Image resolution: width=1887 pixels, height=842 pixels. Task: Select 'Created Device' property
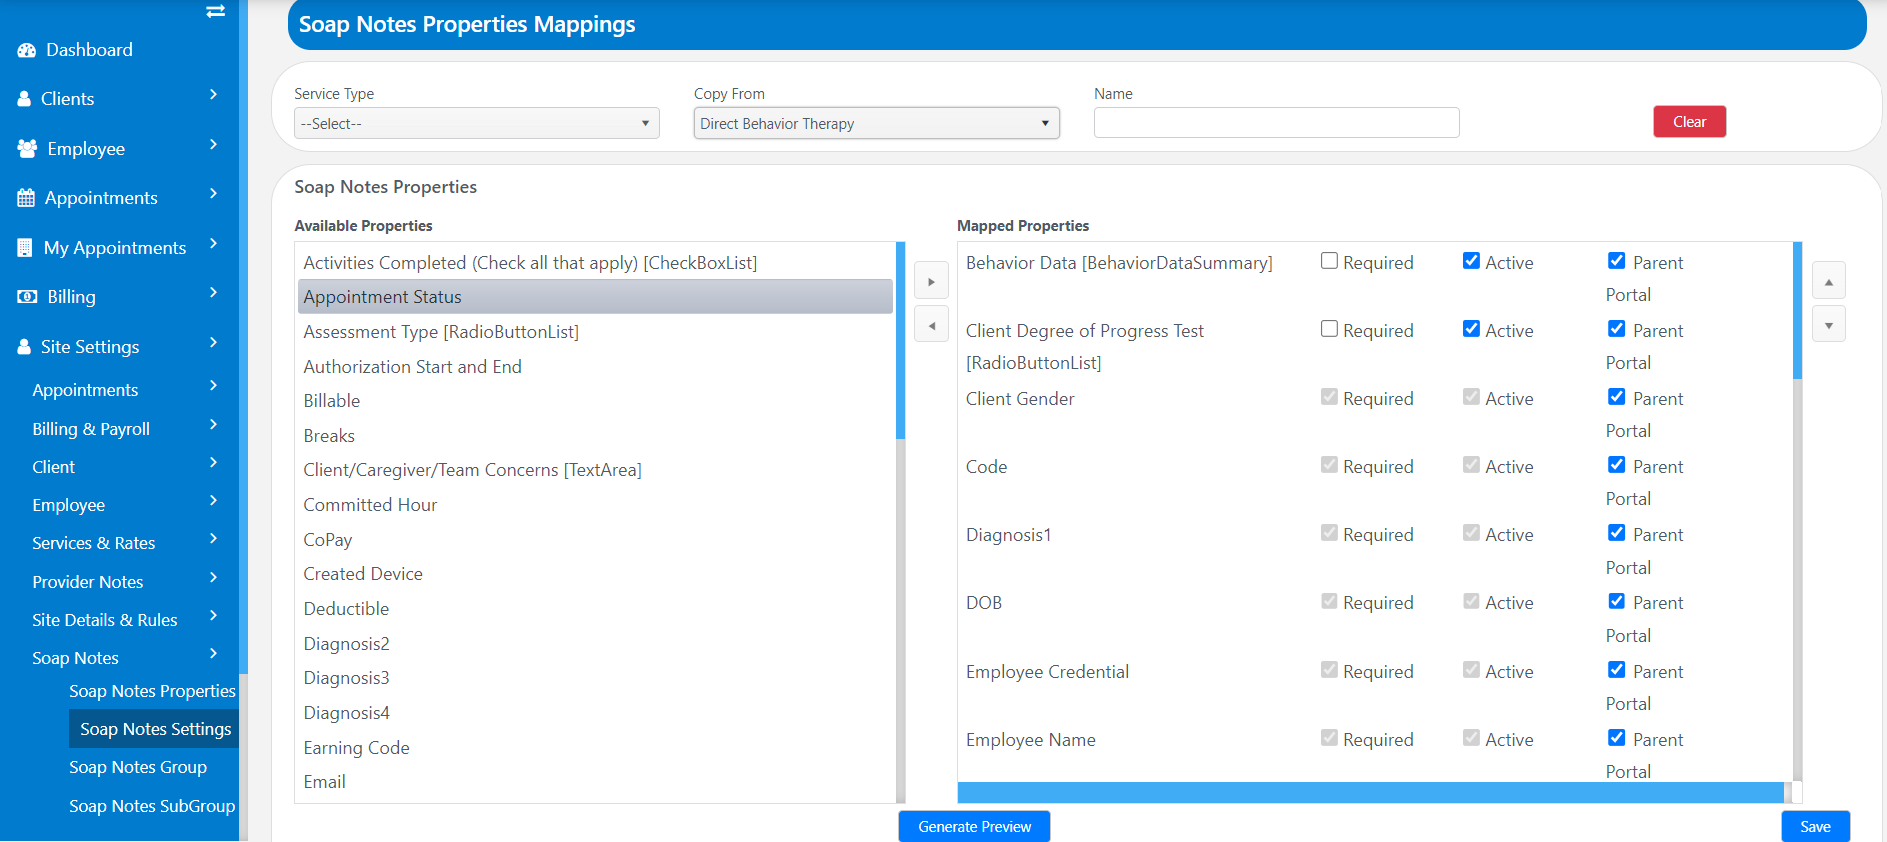tap(595, 574)
